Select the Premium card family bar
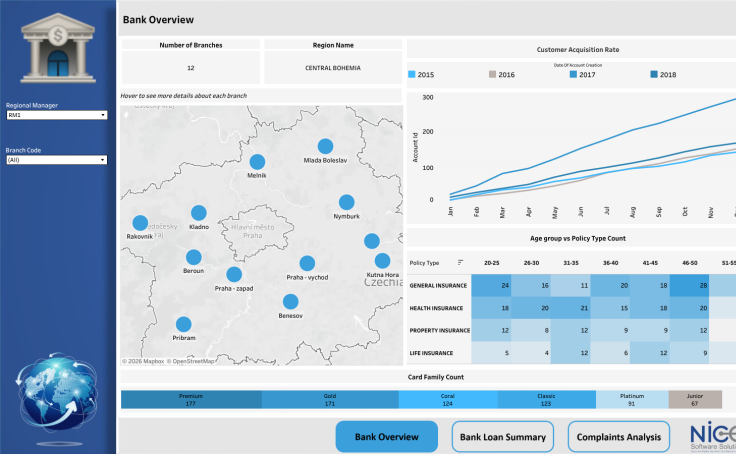Screen dimensions: 736x454 pos(191,400)
